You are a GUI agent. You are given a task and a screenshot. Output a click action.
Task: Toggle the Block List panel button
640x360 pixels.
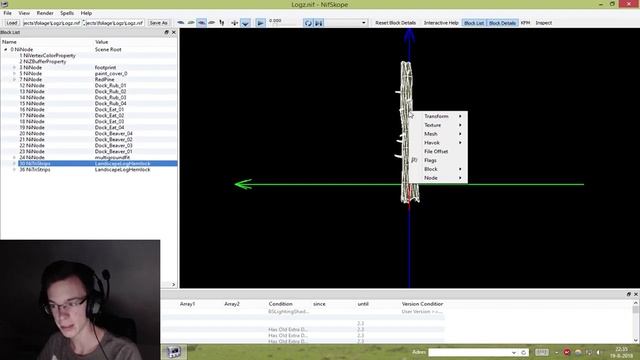pos(474,23)
